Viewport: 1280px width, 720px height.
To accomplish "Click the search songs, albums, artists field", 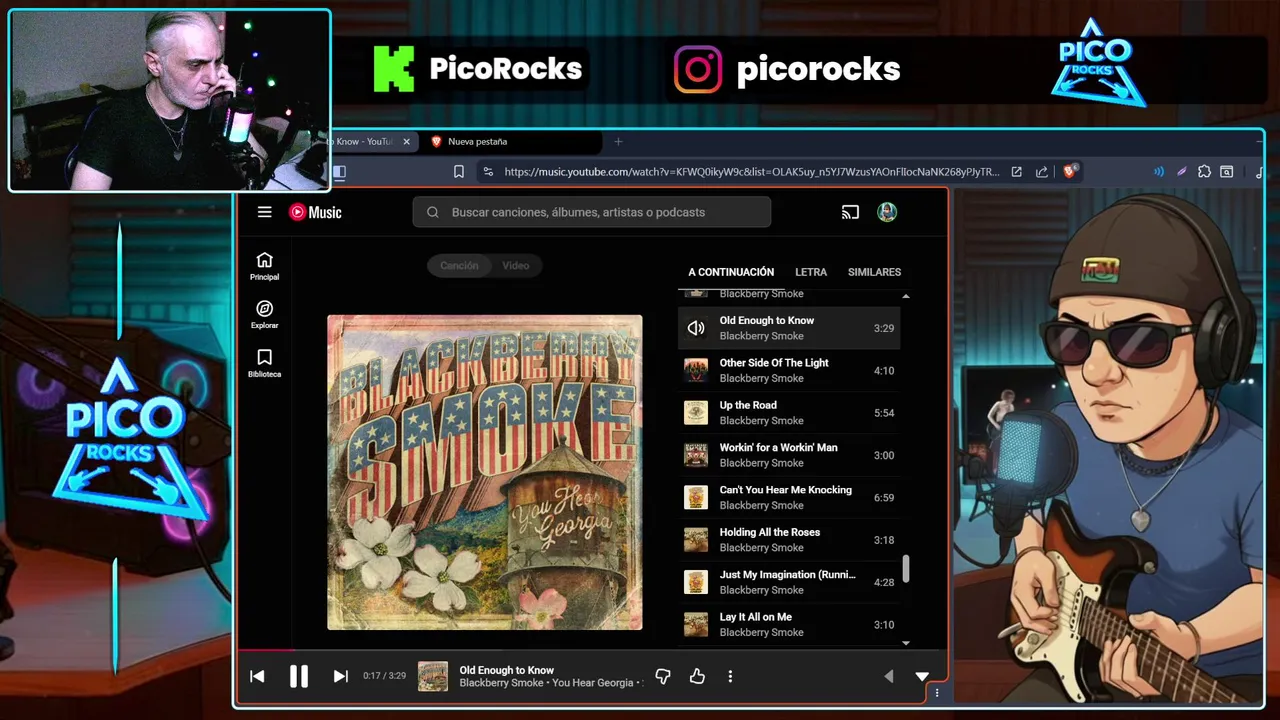I will pos(592,212).
